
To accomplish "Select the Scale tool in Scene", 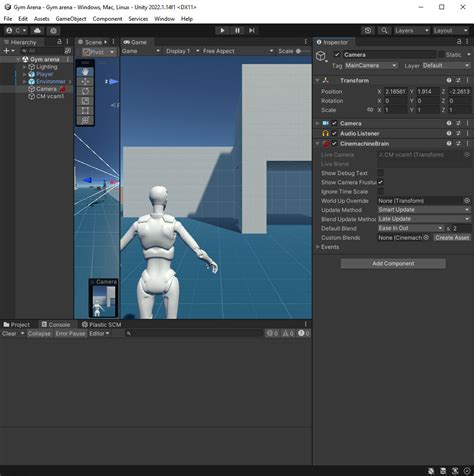I will pyautogui.click(x=85, y=101).
